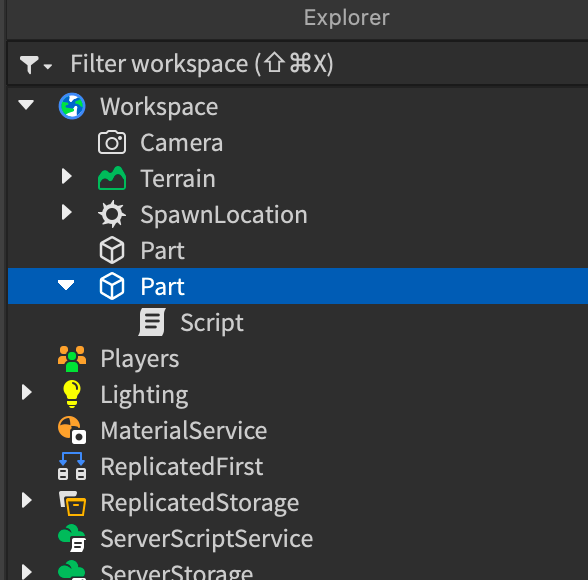Viewport: 588px width, 580px height.
Task: Click the Lighting bulb icon
Action: click(x=72, y=394)
